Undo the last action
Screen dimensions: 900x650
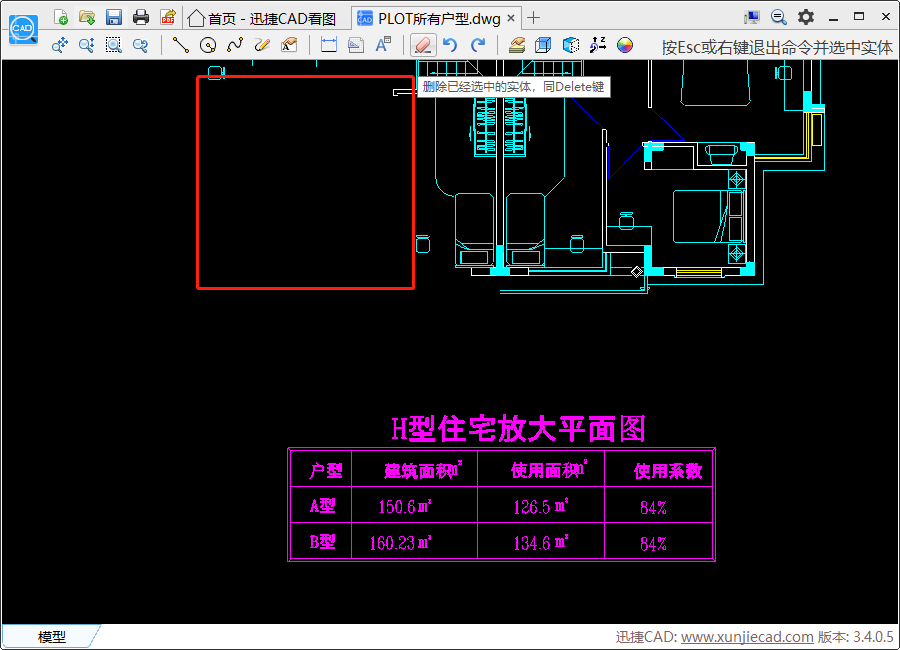coord(451,45)
